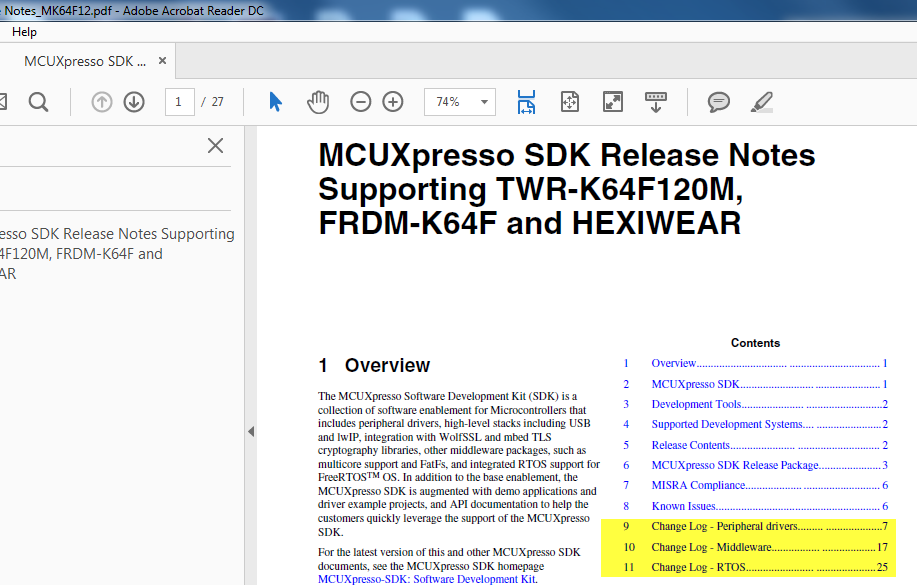Viewport: 917px width, 585px height.
Task: Zoom out with the minus button
Action: pos(360,102)
